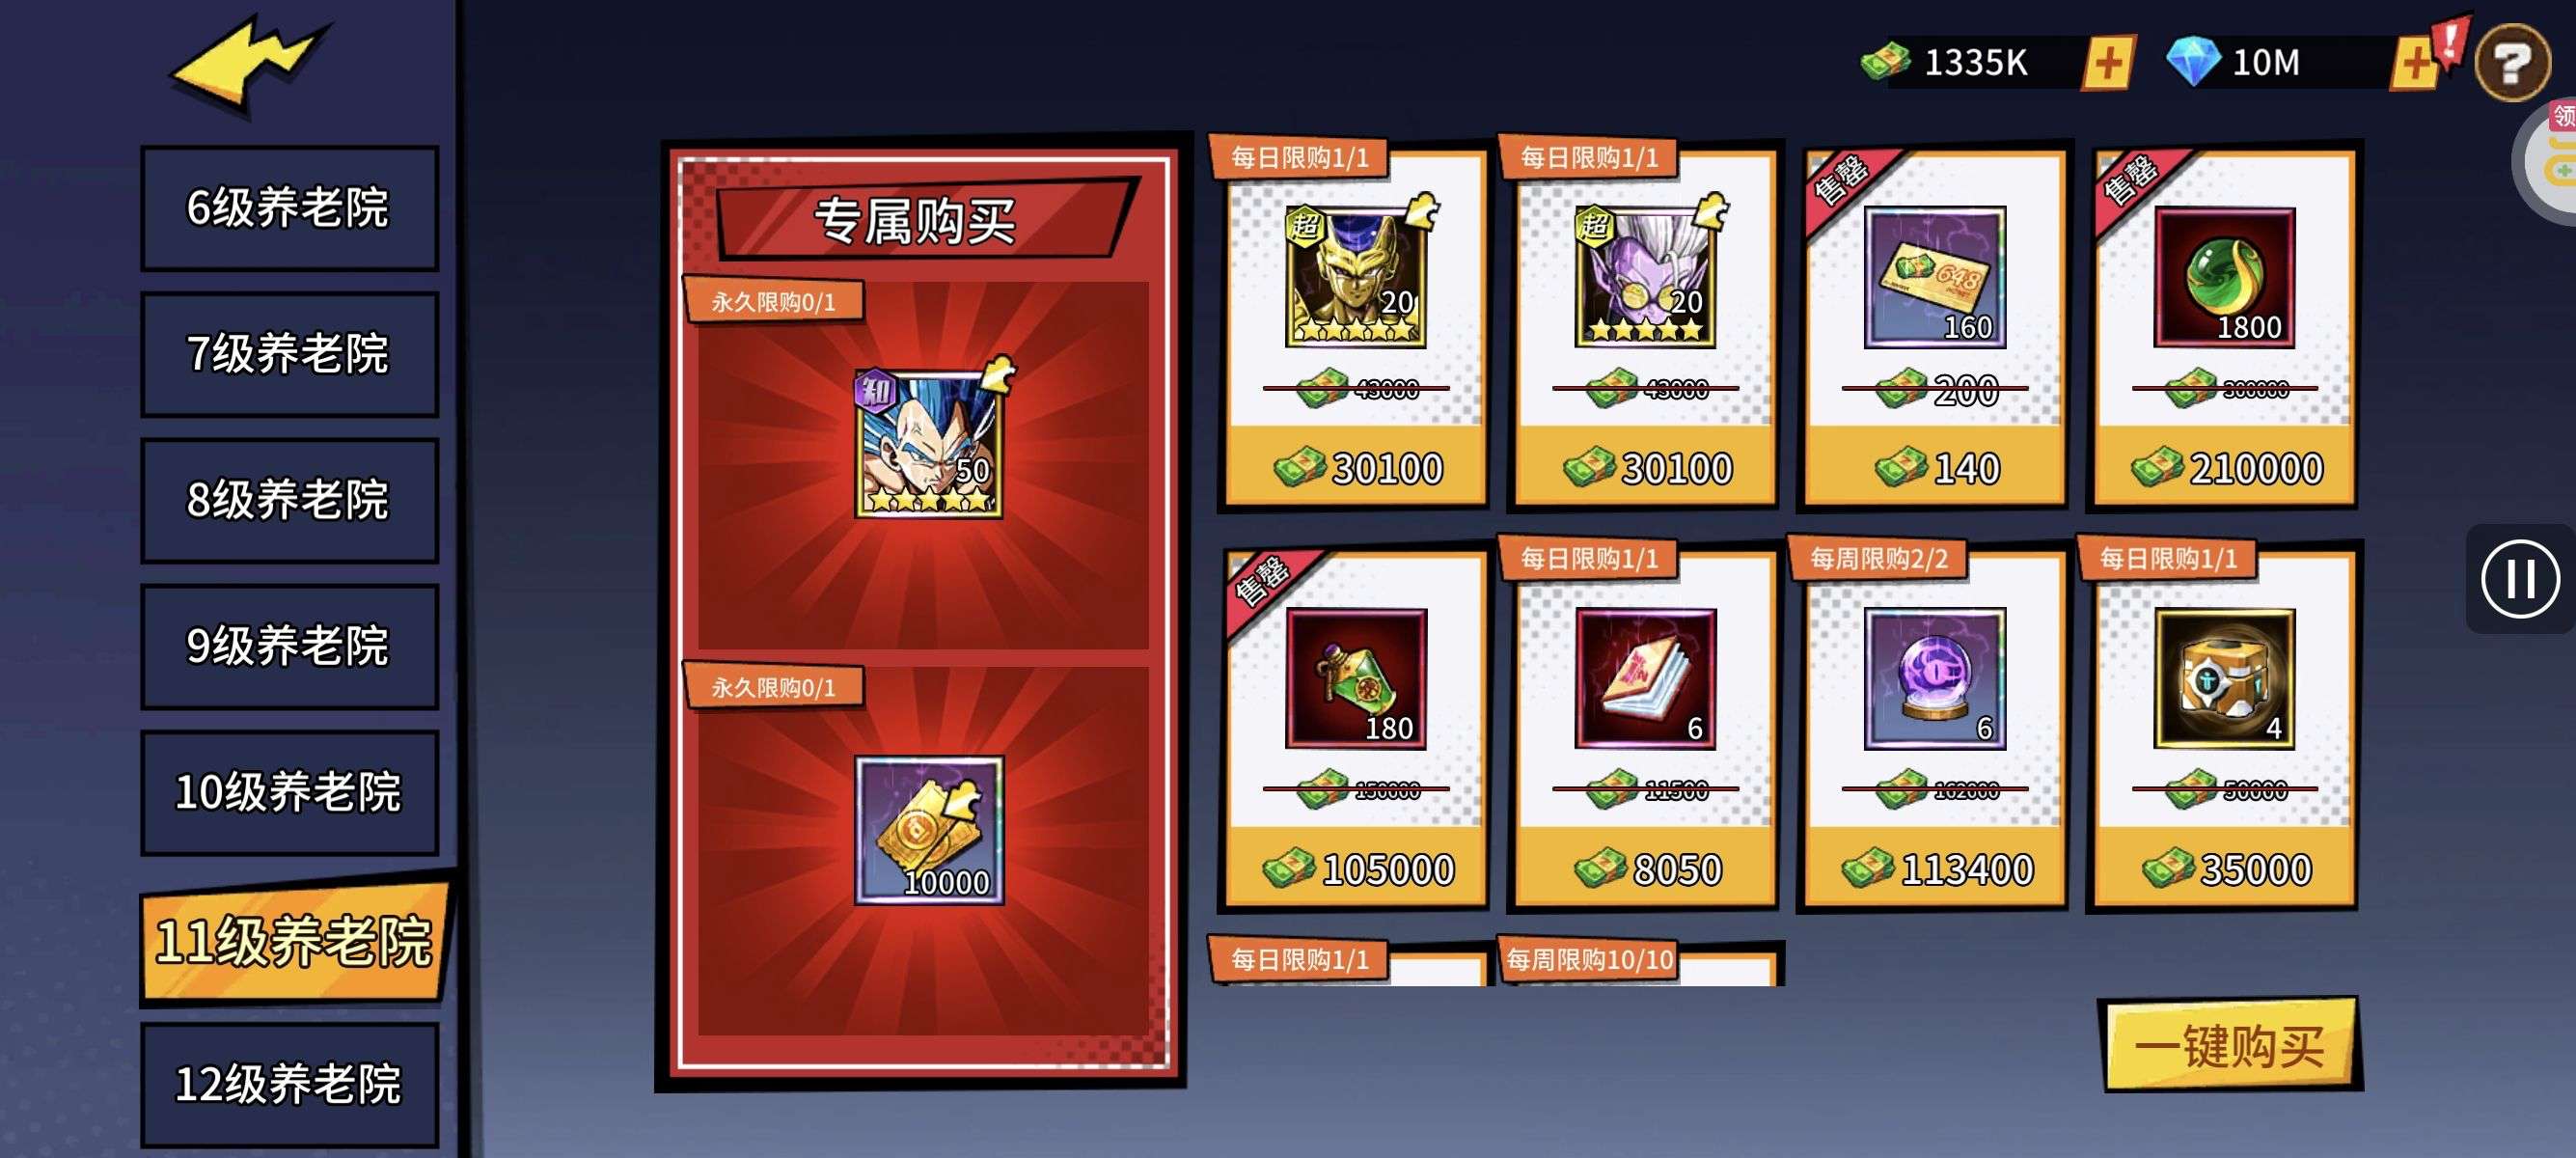
Task: Click the 一键购买 button
Action: pos(2231,1045)
